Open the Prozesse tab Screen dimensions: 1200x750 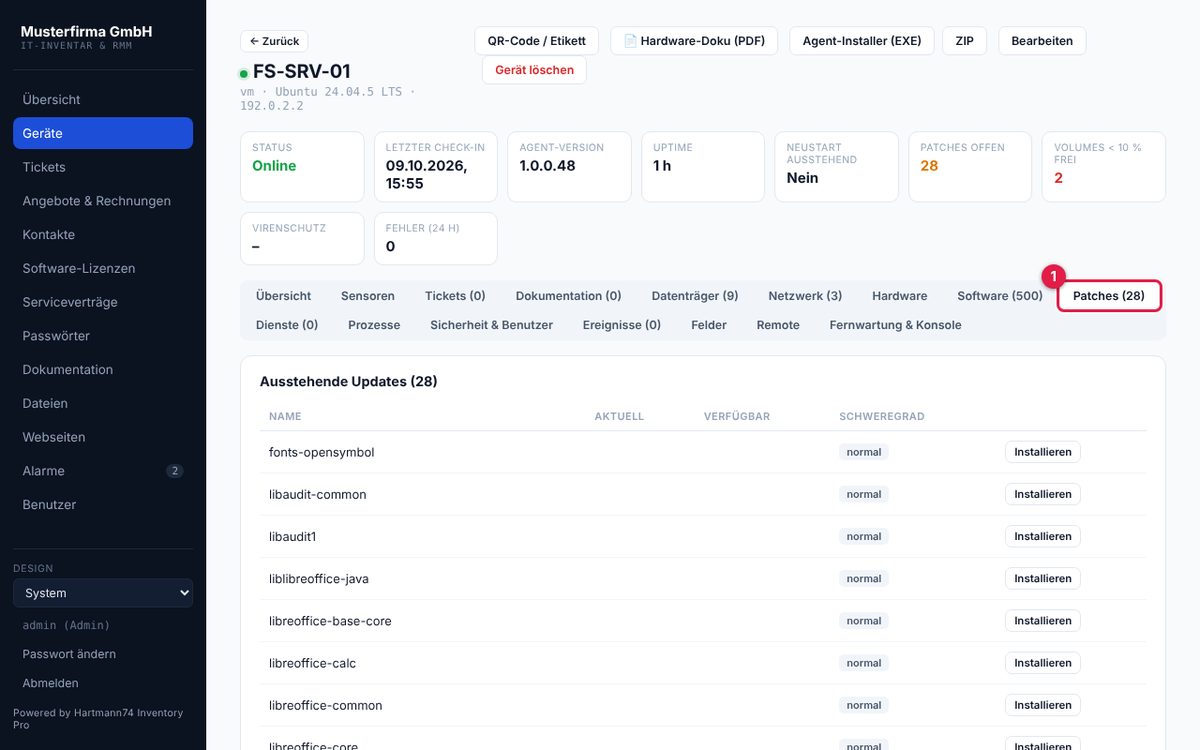point(374,325)
